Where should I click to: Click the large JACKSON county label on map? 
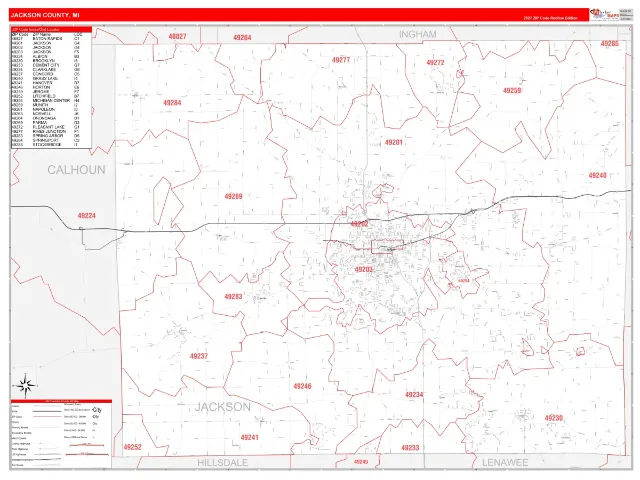tap(223, 407)
